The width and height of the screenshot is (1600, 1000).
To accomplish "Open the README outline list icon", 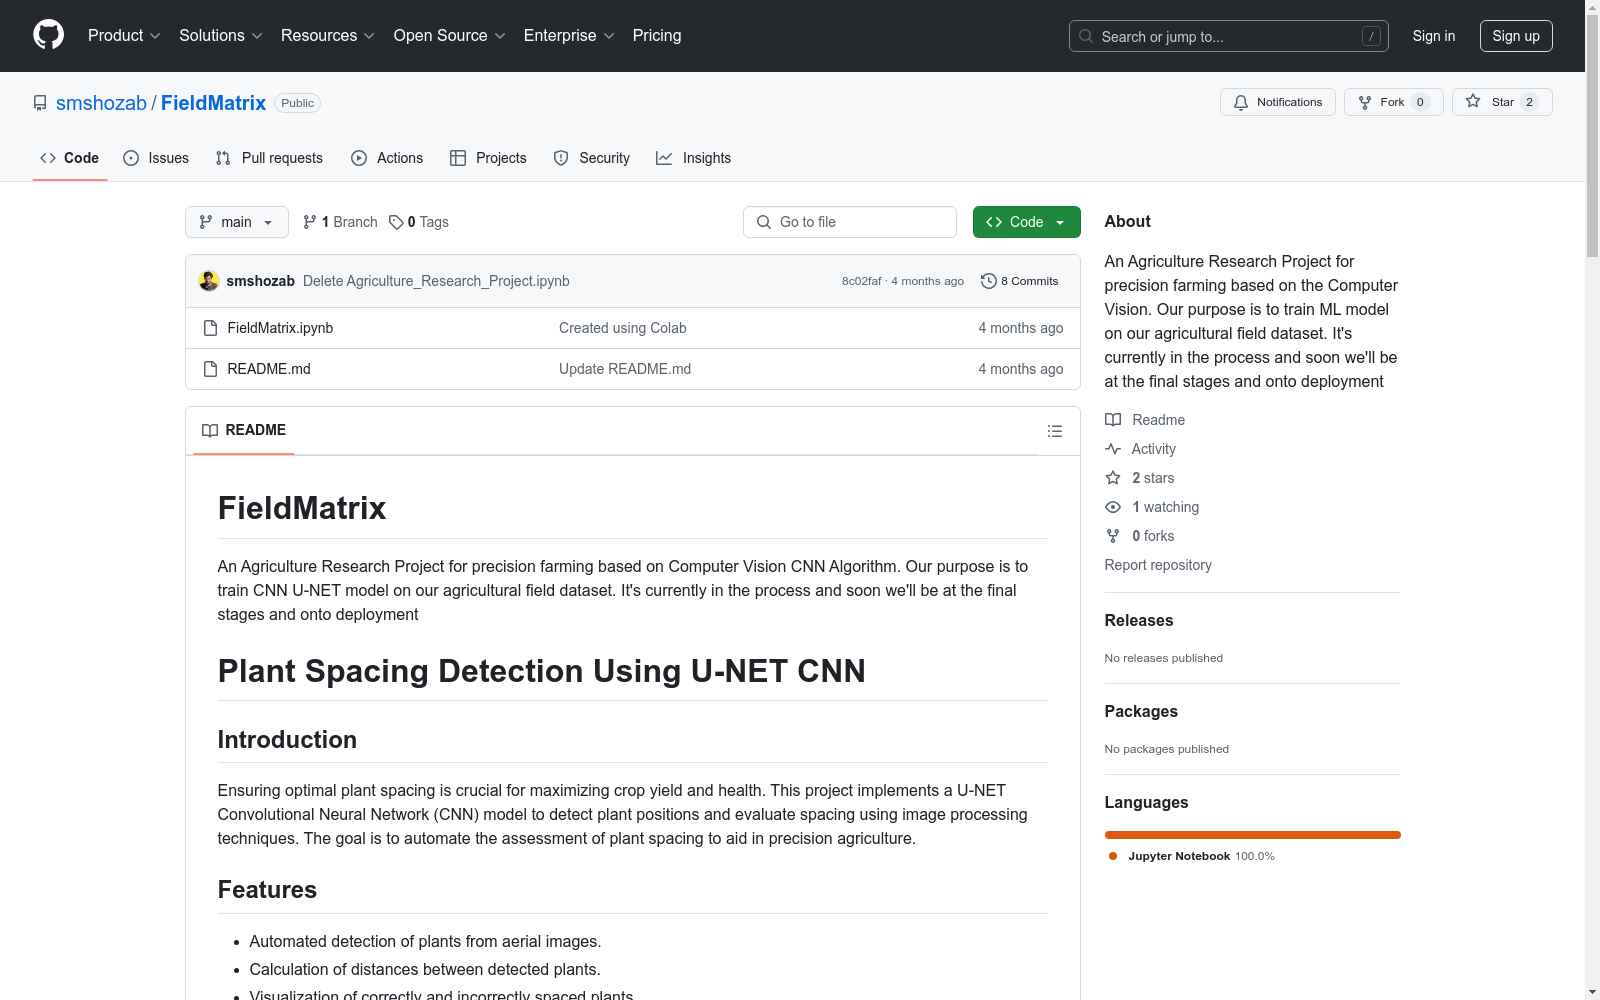I will pos(1054,431).
